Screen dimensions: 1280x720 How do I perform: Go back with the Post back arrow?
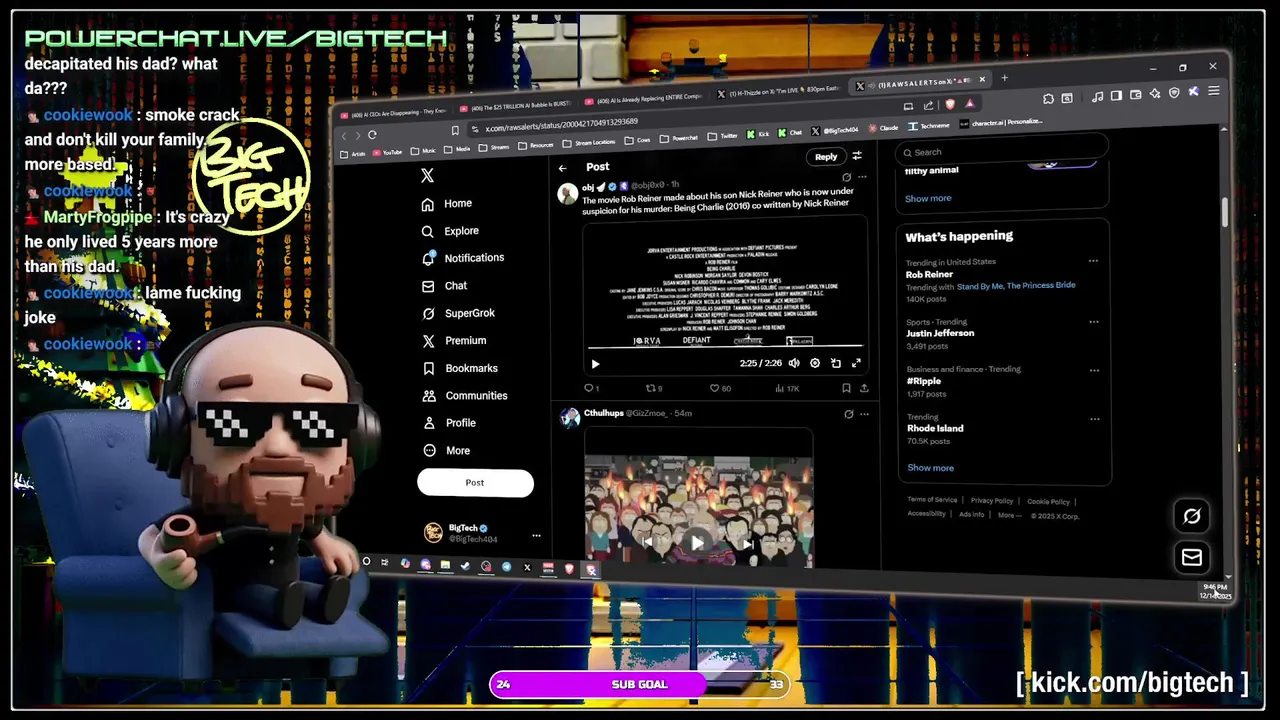tap(563, 168)
